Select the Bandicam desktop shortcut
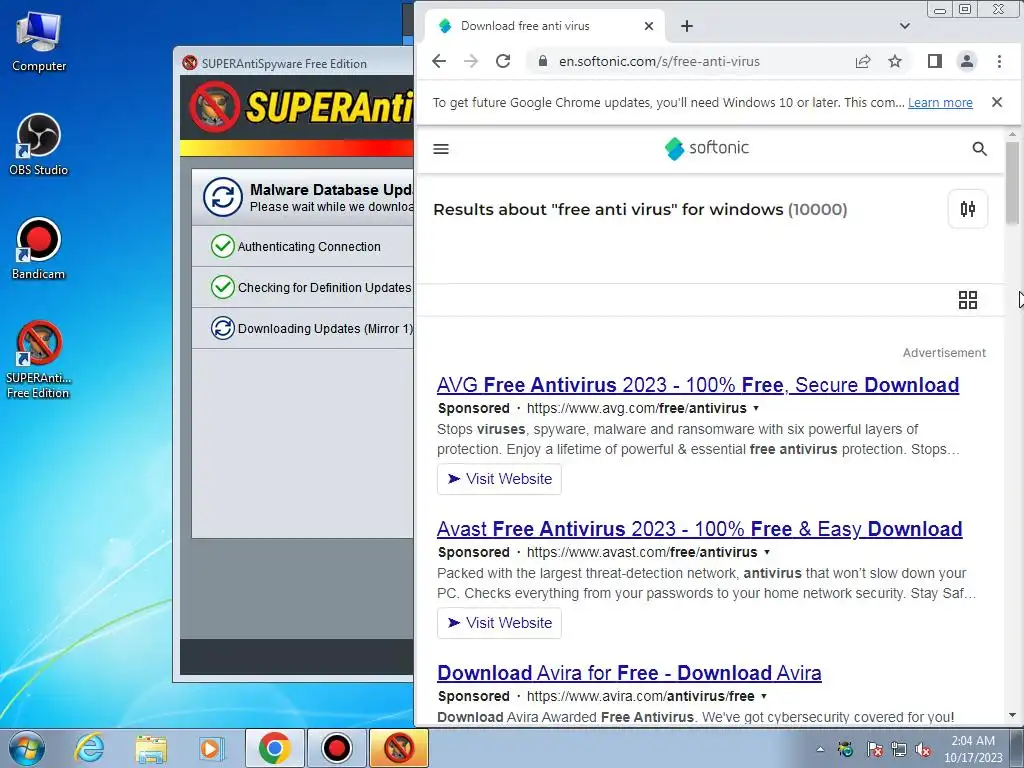 click(x=39, y=249)
